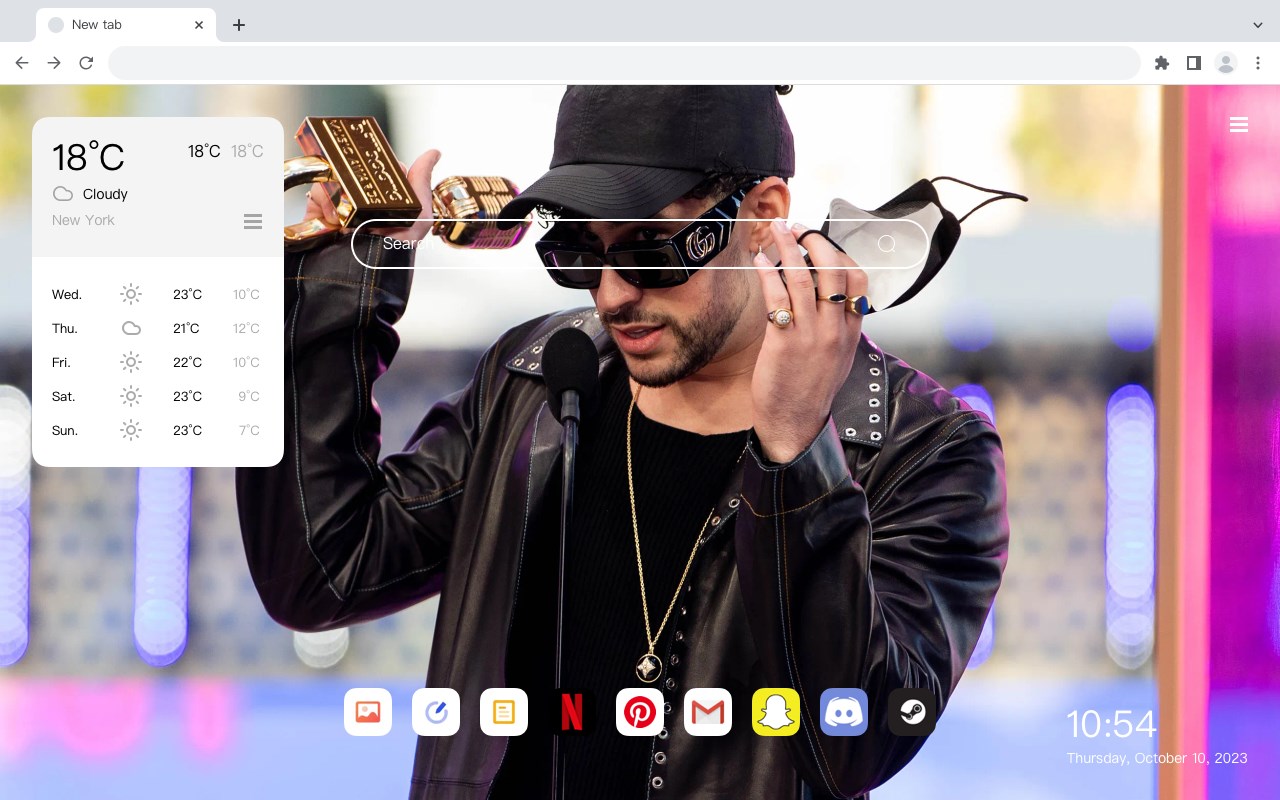Viewport: 1280px width, 800px height.
Task: Click Sunday's 7°C low temperature
Action: 249,430
